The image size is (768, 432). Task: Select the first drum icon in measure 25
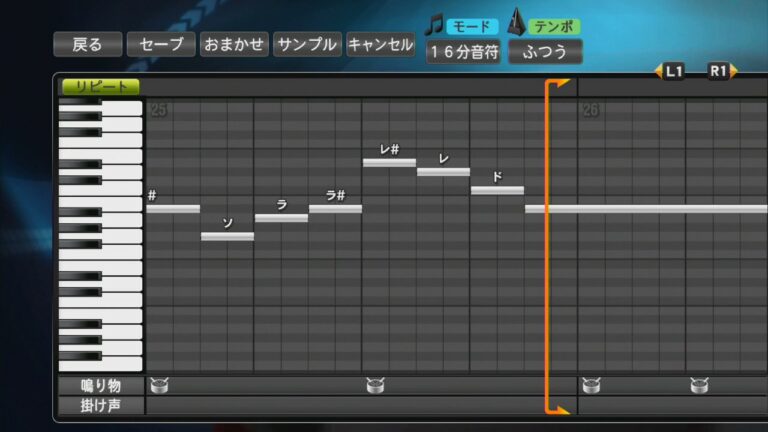(158, 384)
